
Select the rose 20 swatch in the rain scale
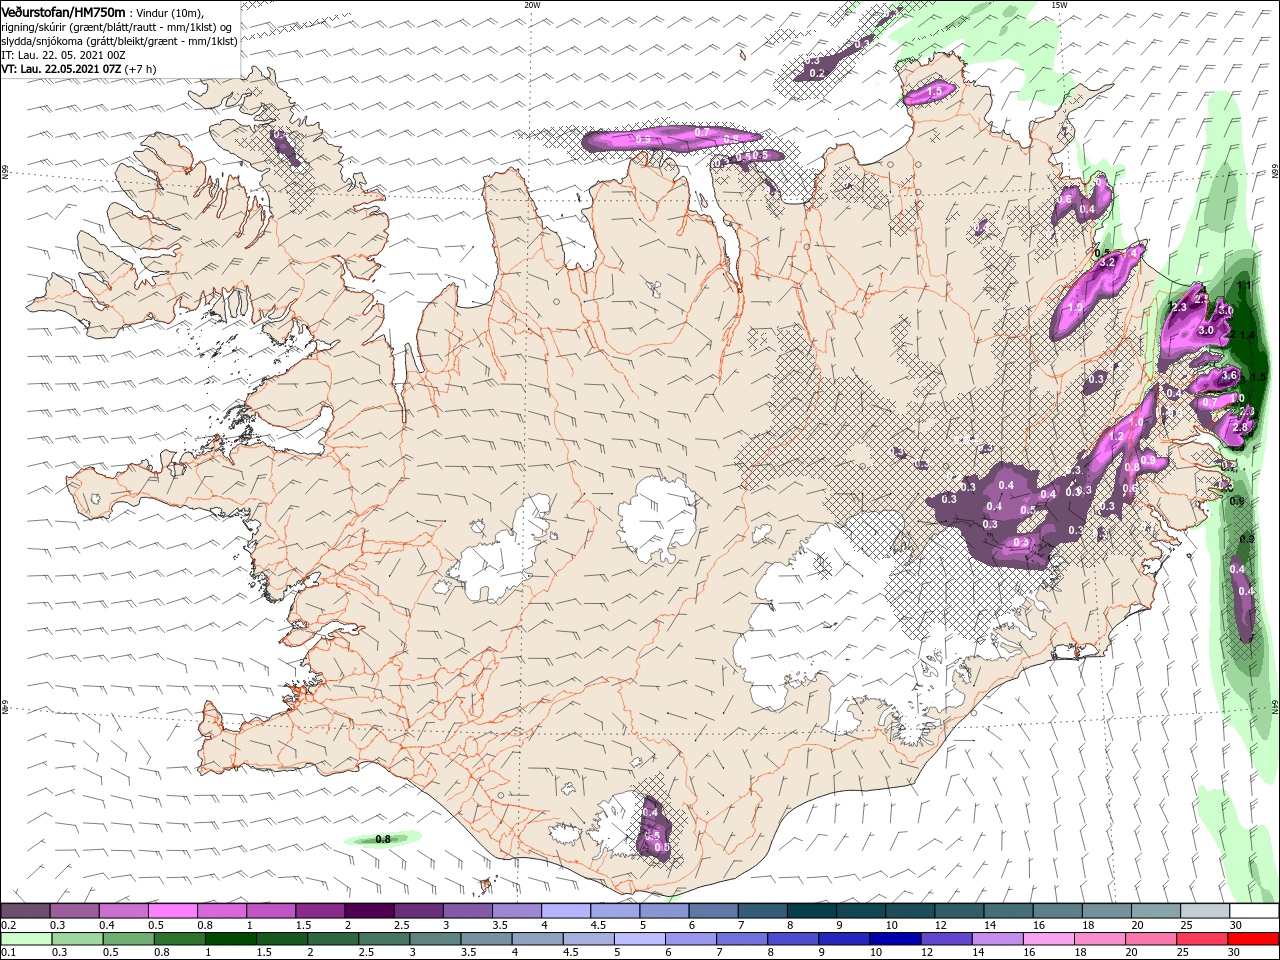(1151, 938)
